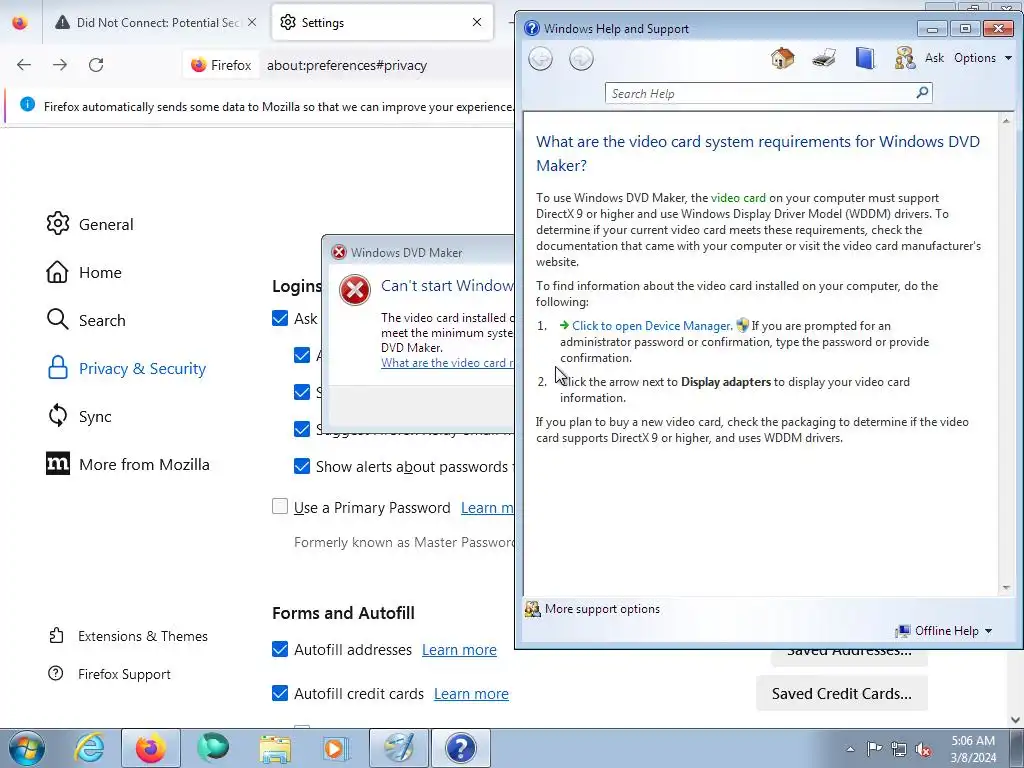This screenshot has height=768, width=1024.
Task: Open Sync settings icon in sidebar
Action: (x=57, y=415)
